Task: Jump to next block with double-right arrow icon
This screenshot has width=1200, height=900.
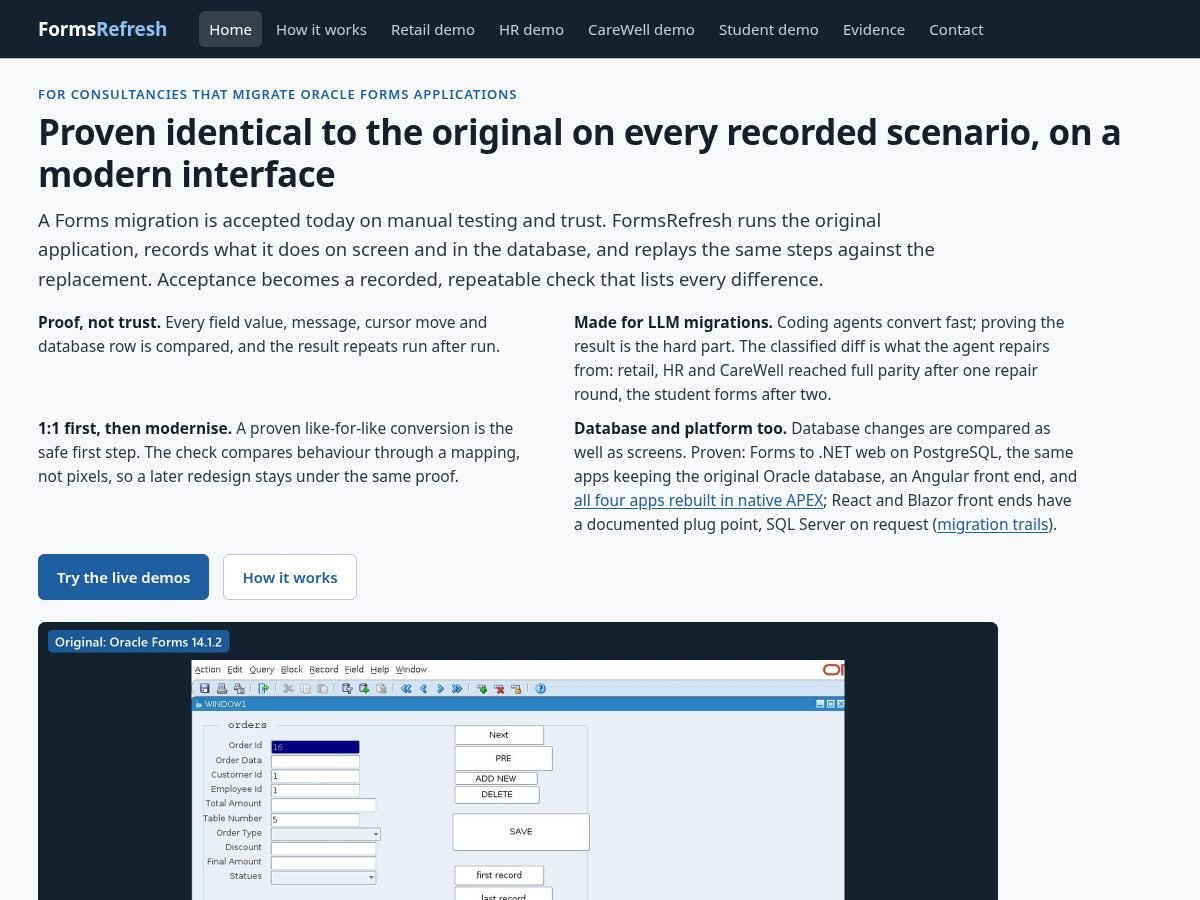Action: (x=457, y=688)
